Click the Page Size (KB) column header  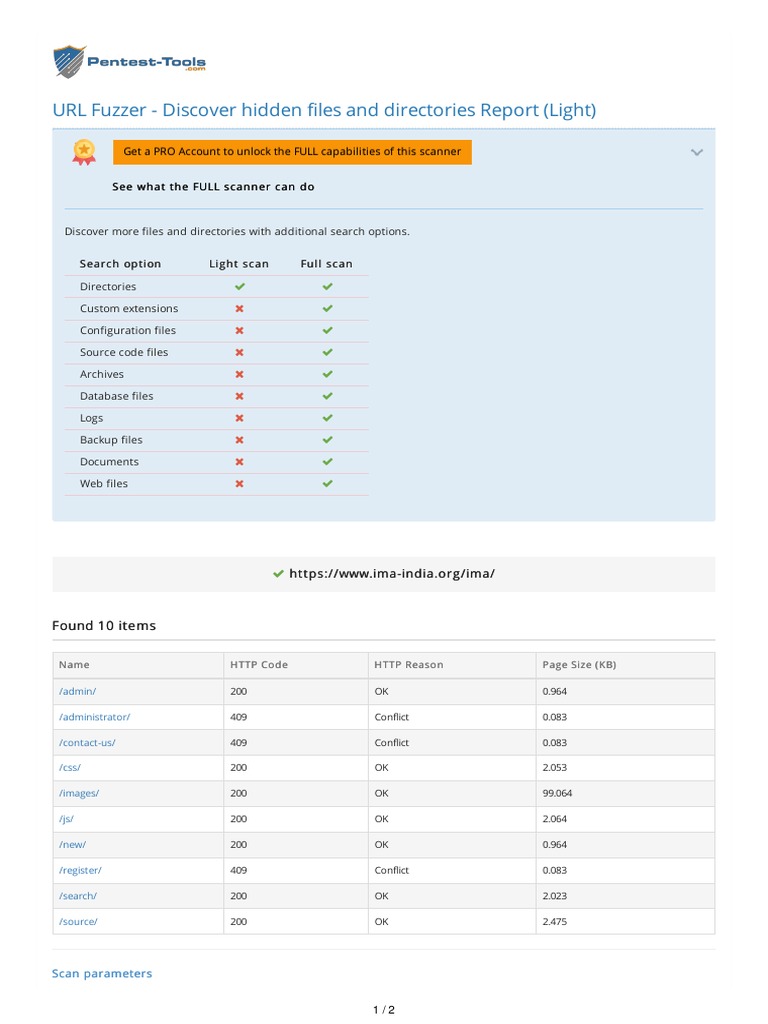(x=579, y=665)
